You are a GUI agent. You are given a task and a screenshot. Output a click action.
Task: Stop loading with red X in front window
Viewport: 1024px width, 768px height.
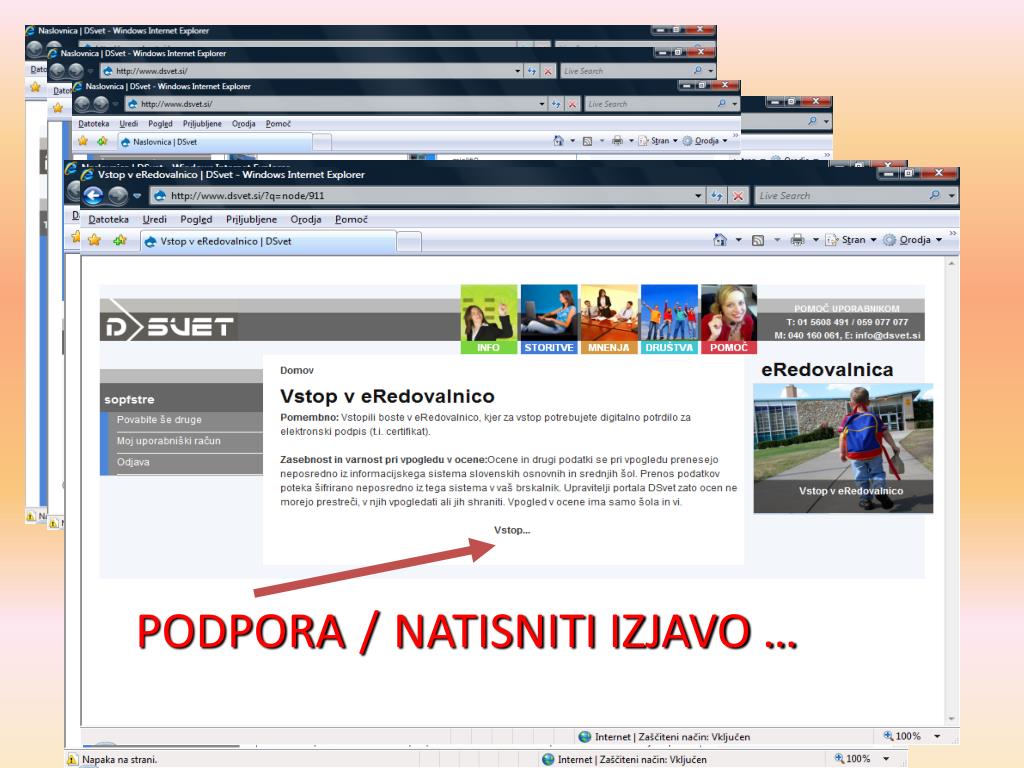point(738,196)
